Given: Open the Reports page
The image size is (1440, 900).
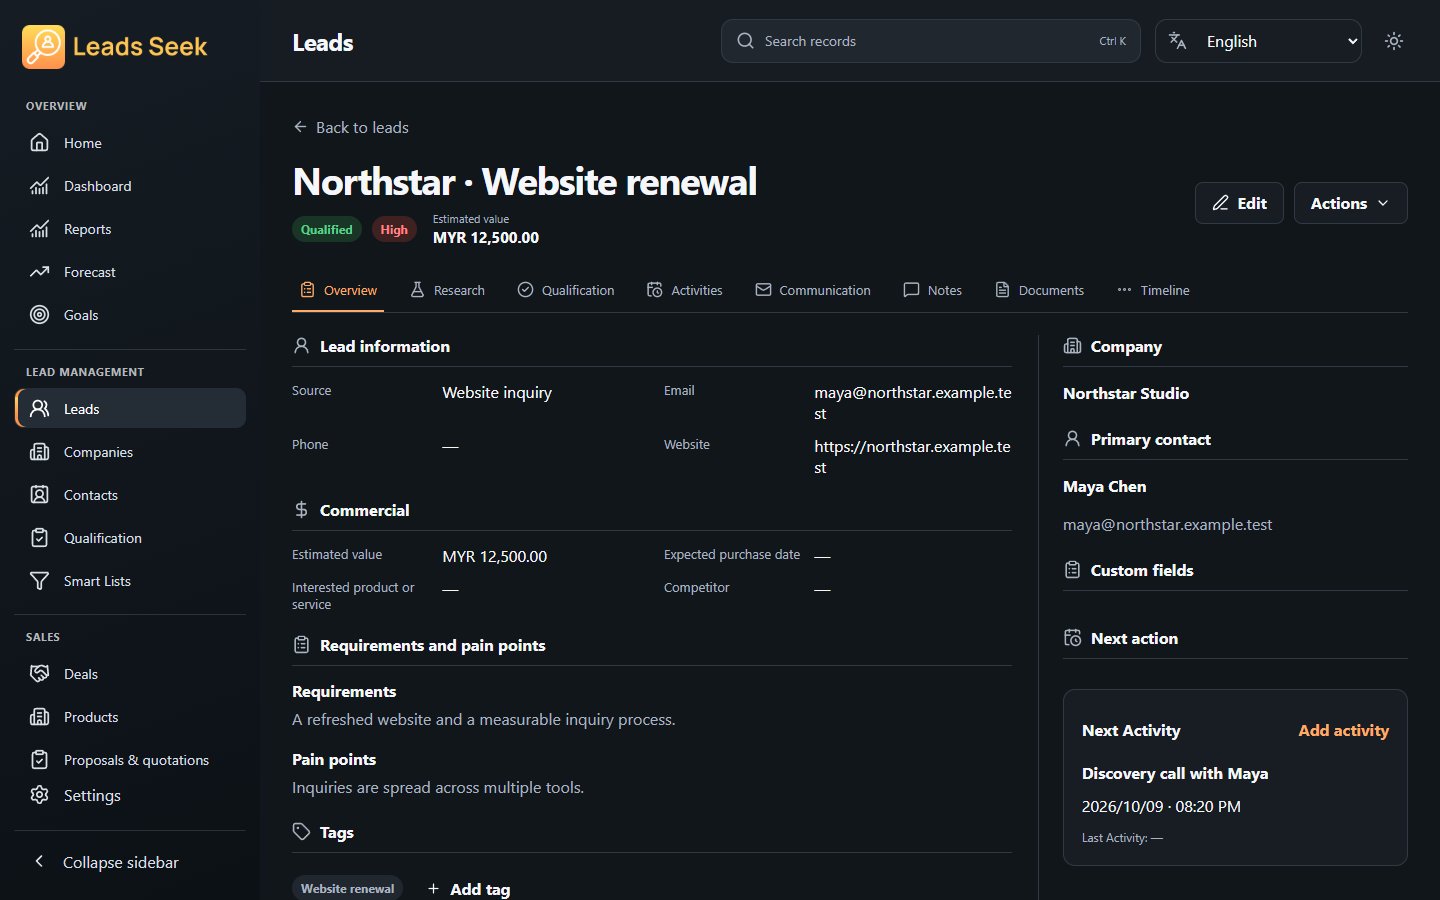Looking at the screenshot, I should point(130,229).
